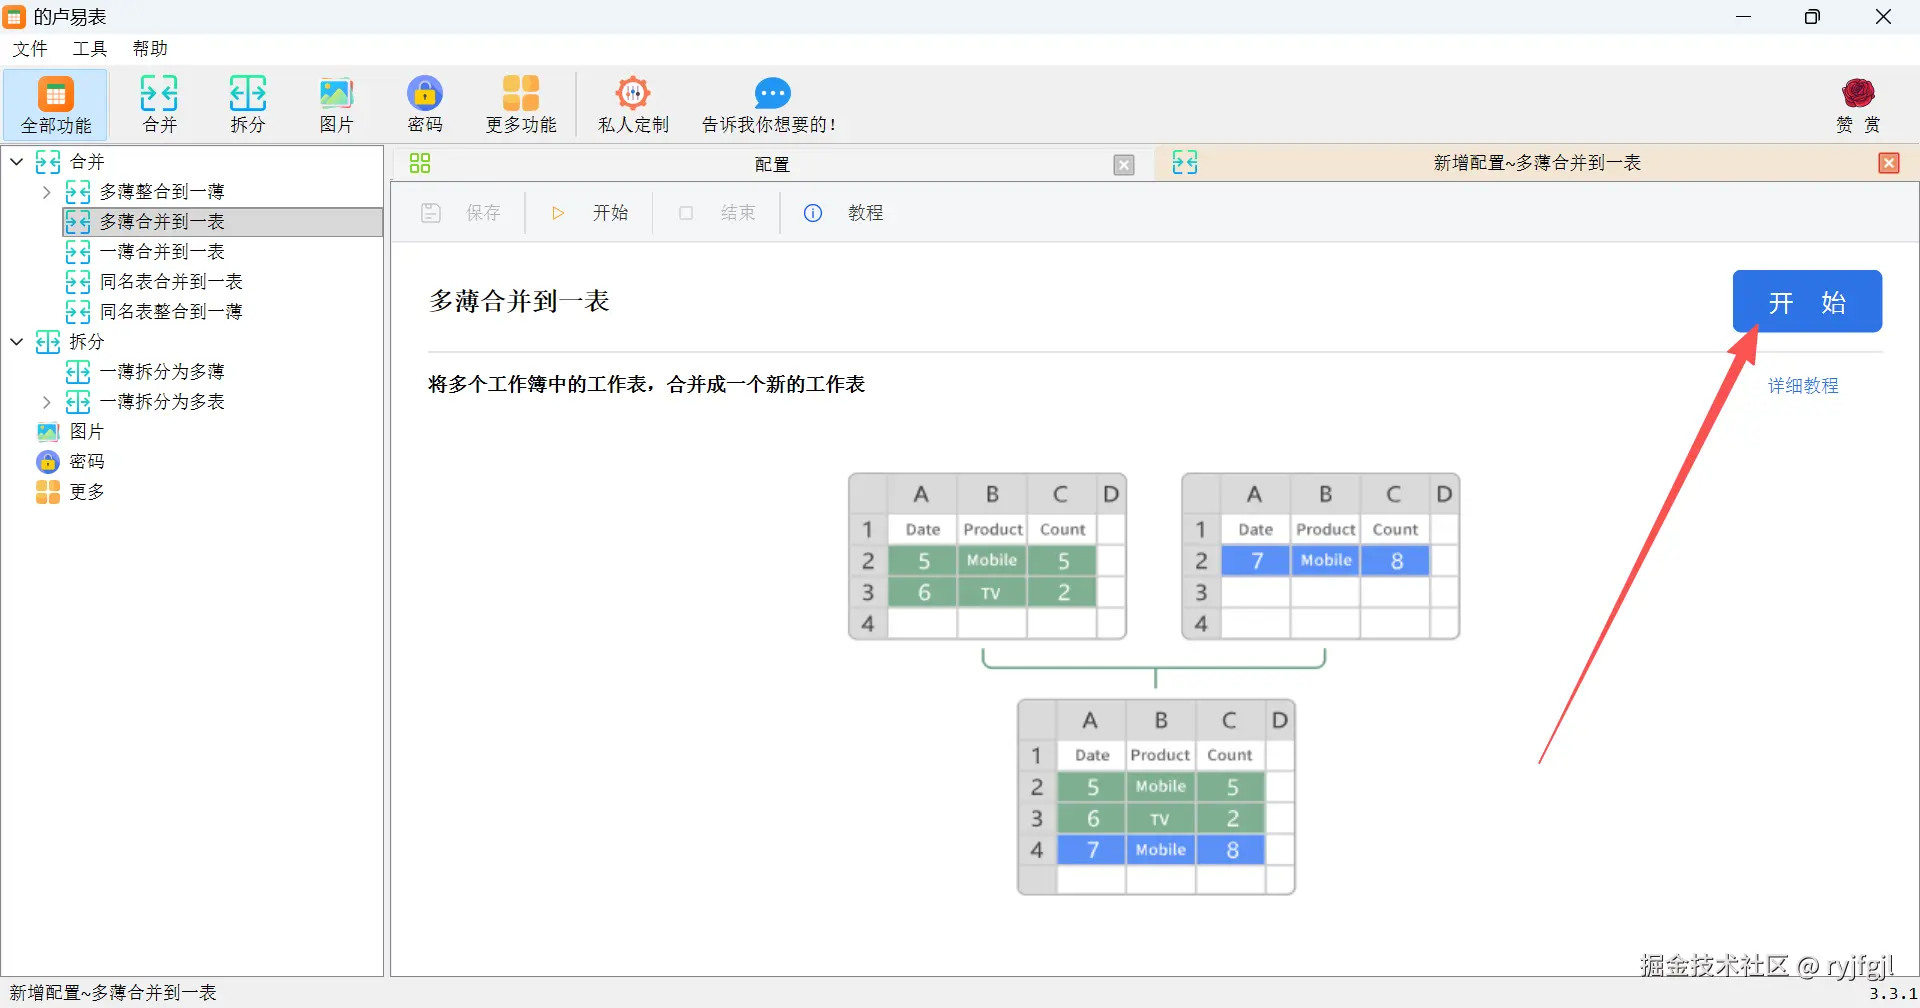Expand the 一薄拆分为多表 tree node

tap(46, 401)
